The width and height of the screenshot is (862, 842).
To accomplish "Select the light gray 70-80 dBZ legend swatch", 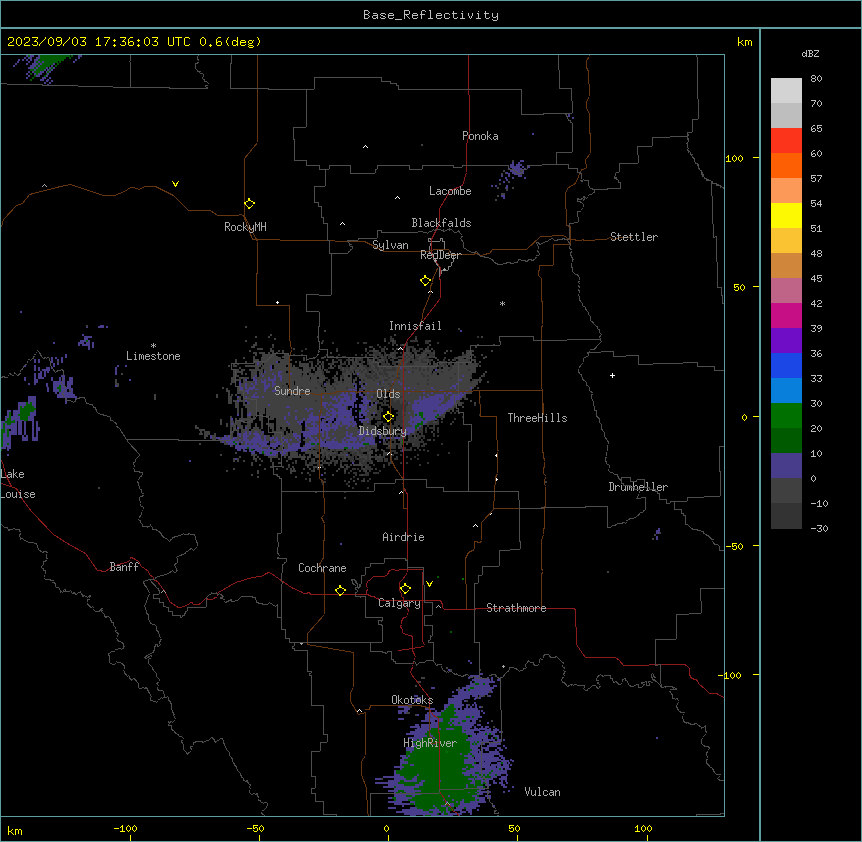I will click(x=786, y=91).
